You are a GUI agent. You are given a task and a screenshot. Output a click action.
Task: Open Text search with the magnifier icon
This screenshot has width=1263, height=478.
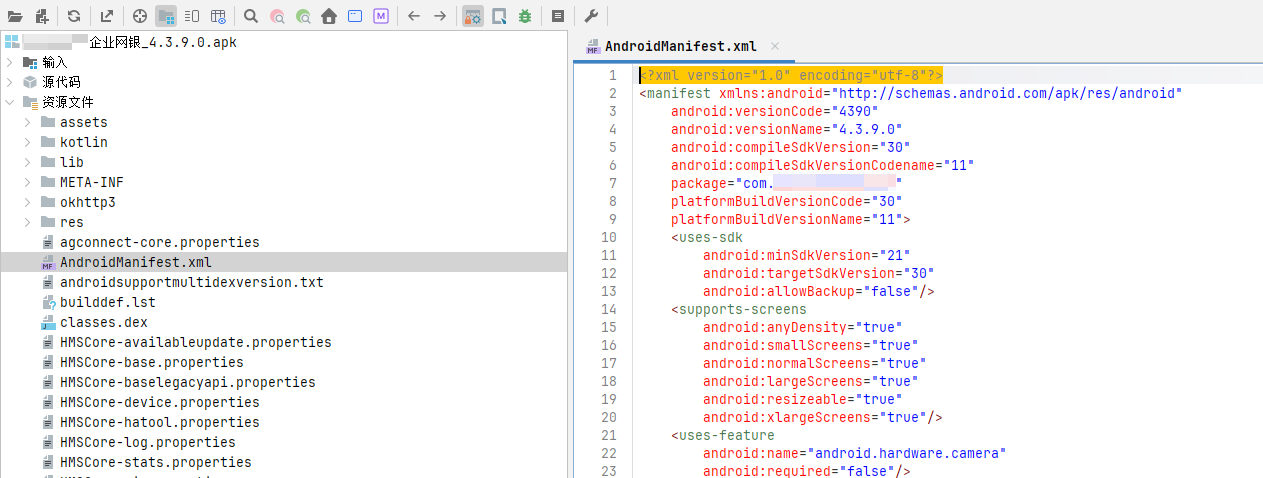251,16
